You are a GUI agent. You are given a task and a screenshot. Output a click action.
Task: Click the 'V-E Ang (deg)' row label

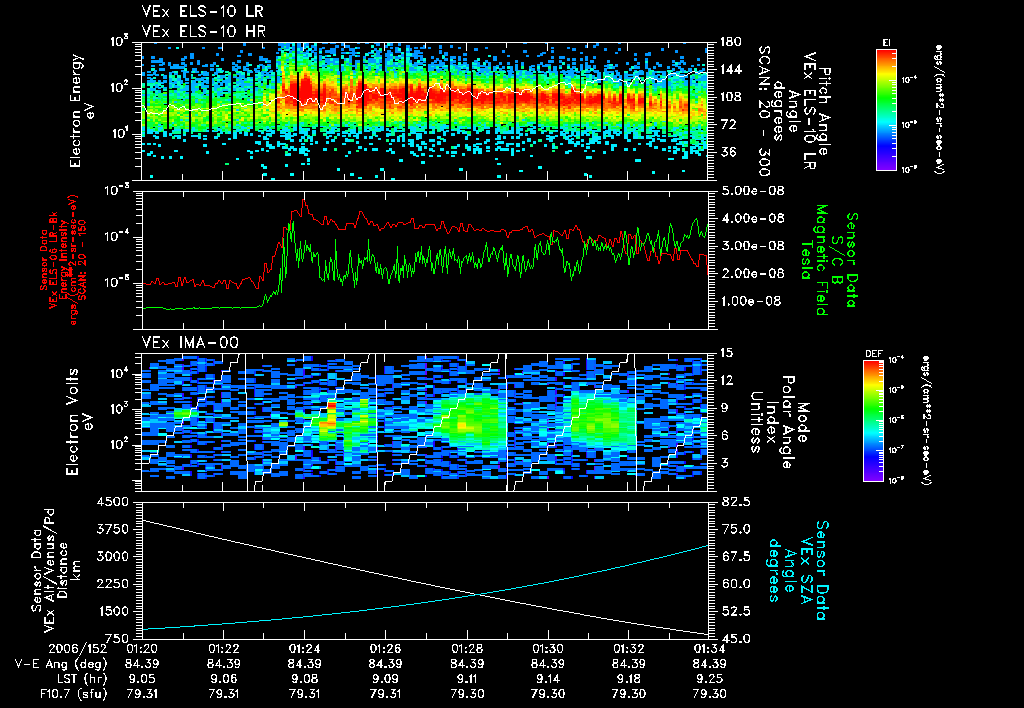(x=61, y=664)
